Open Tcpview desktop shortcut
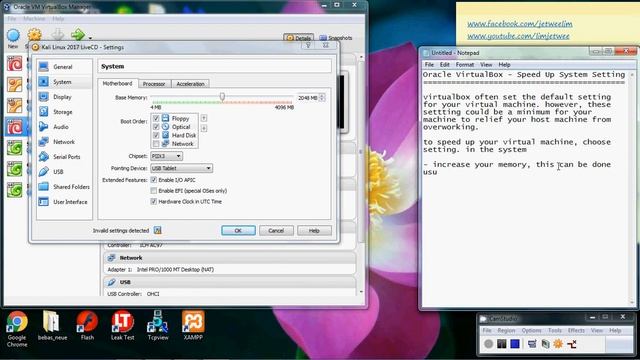This screenshot has height=360, width=640. (158, 326)
